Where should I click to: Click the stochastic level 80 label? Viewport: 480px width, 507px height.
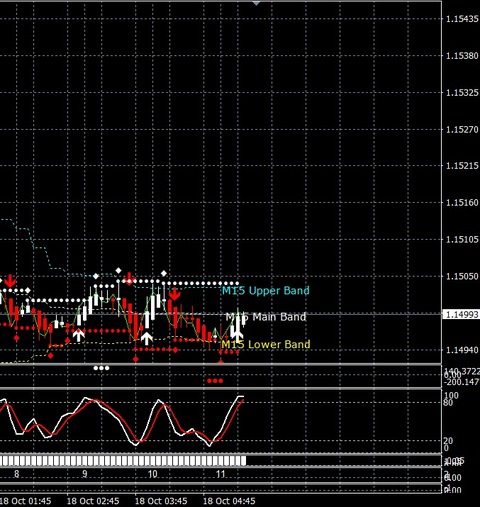(449, 403)
